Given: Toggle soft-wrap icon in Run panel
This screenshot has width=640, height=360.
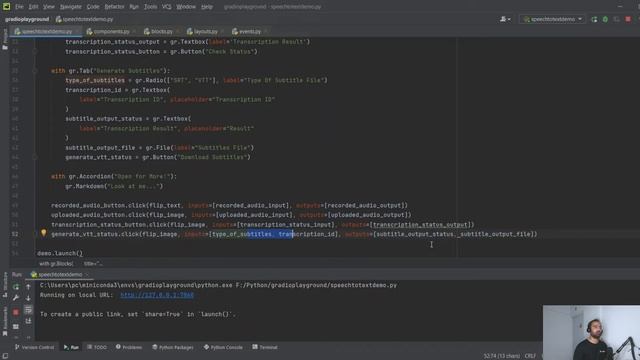Looking at the screenshot, I should point(28,310).
